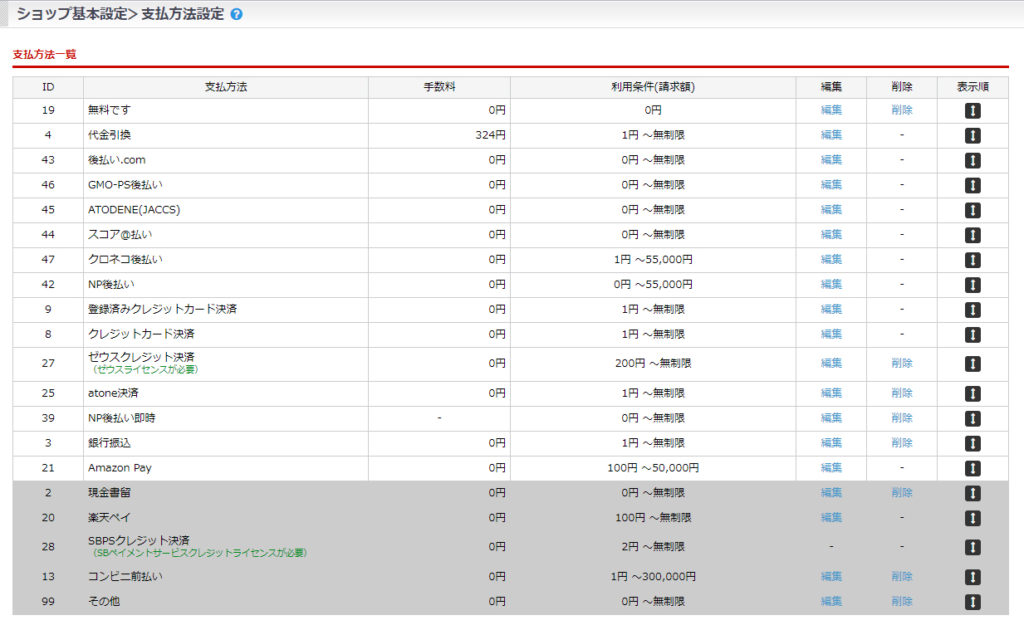Edit the スコア@払い payment method
This screenshot has height=625, width=1024.
point(831,234)
